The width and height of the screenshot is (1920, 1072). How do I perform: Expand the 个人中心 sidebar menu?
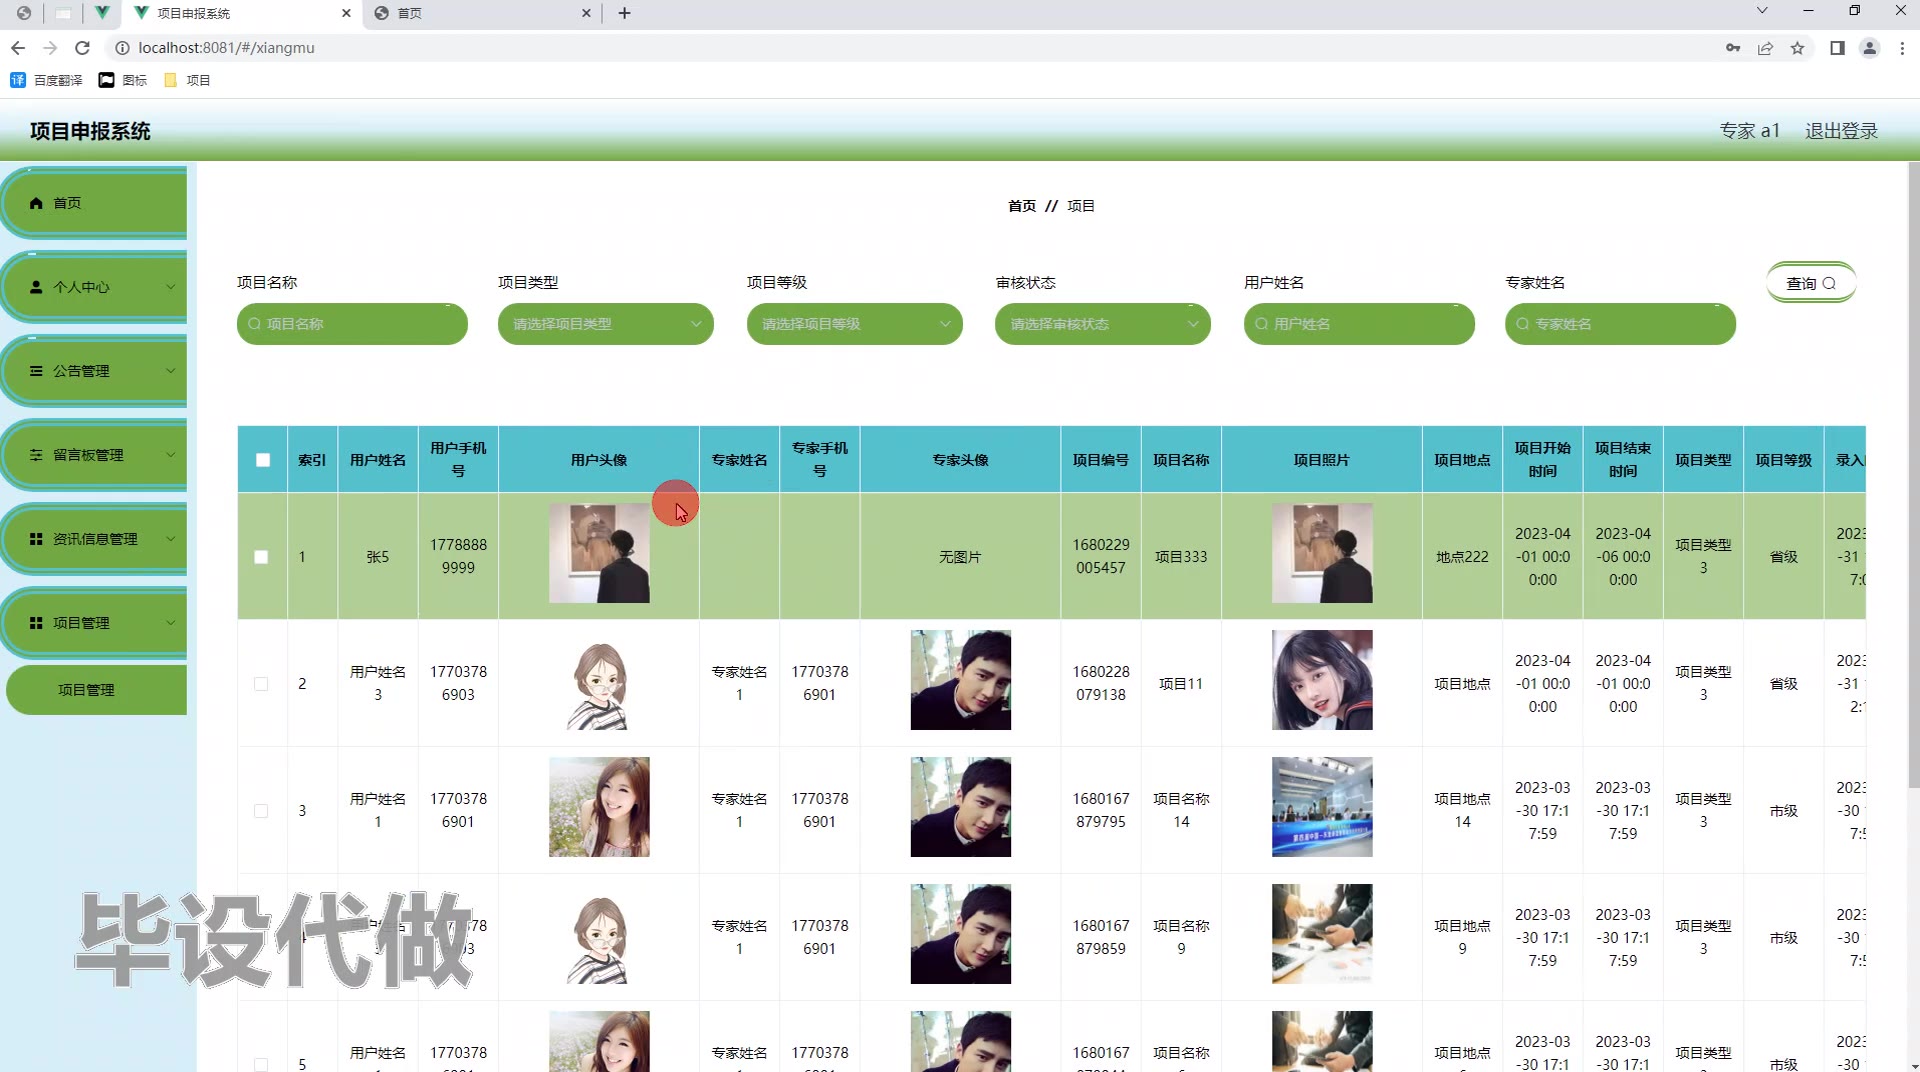(x=94, y=287)
